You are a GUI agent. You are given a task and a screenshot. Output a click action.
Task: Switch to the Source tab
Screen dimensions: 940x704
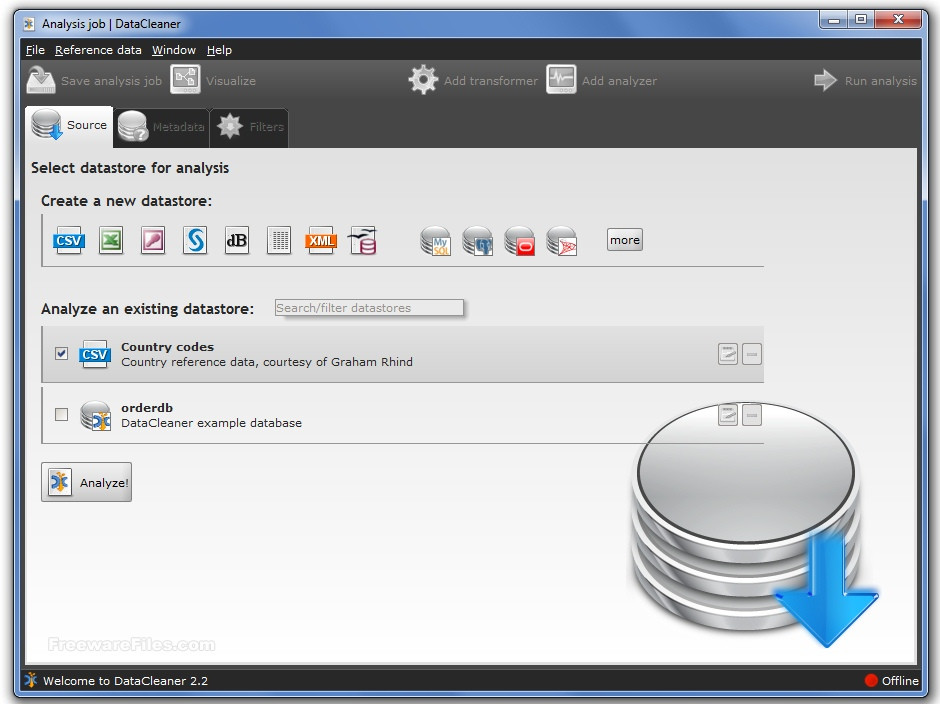[x=70, y=126]
